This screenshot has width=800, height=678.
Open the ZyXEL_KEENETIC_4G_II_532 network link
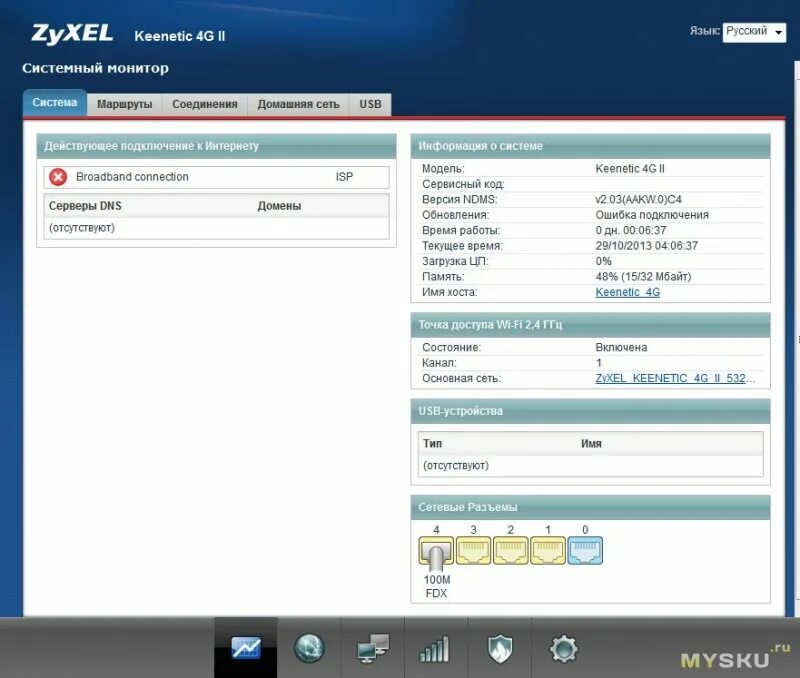point(674,379)
